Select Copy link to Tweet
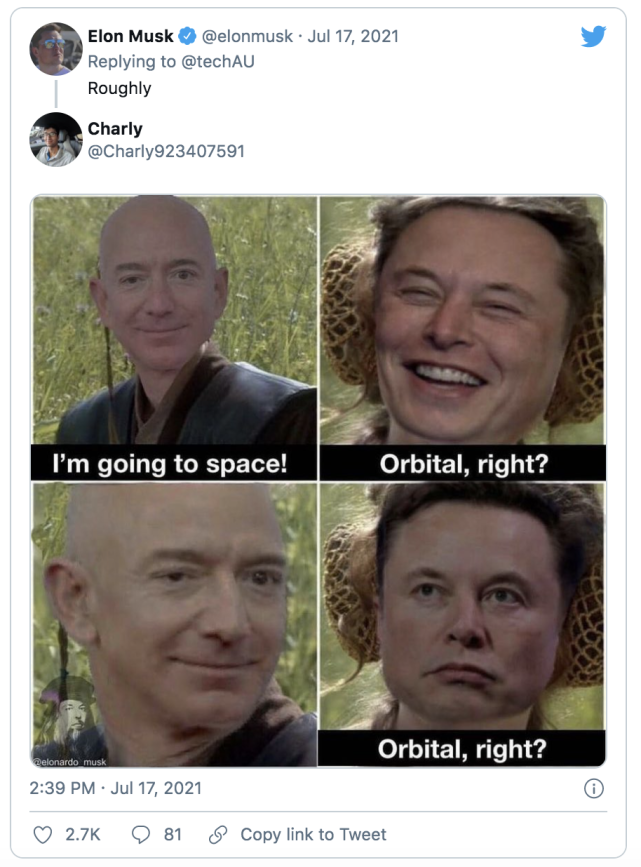 (x=313, y=834)
